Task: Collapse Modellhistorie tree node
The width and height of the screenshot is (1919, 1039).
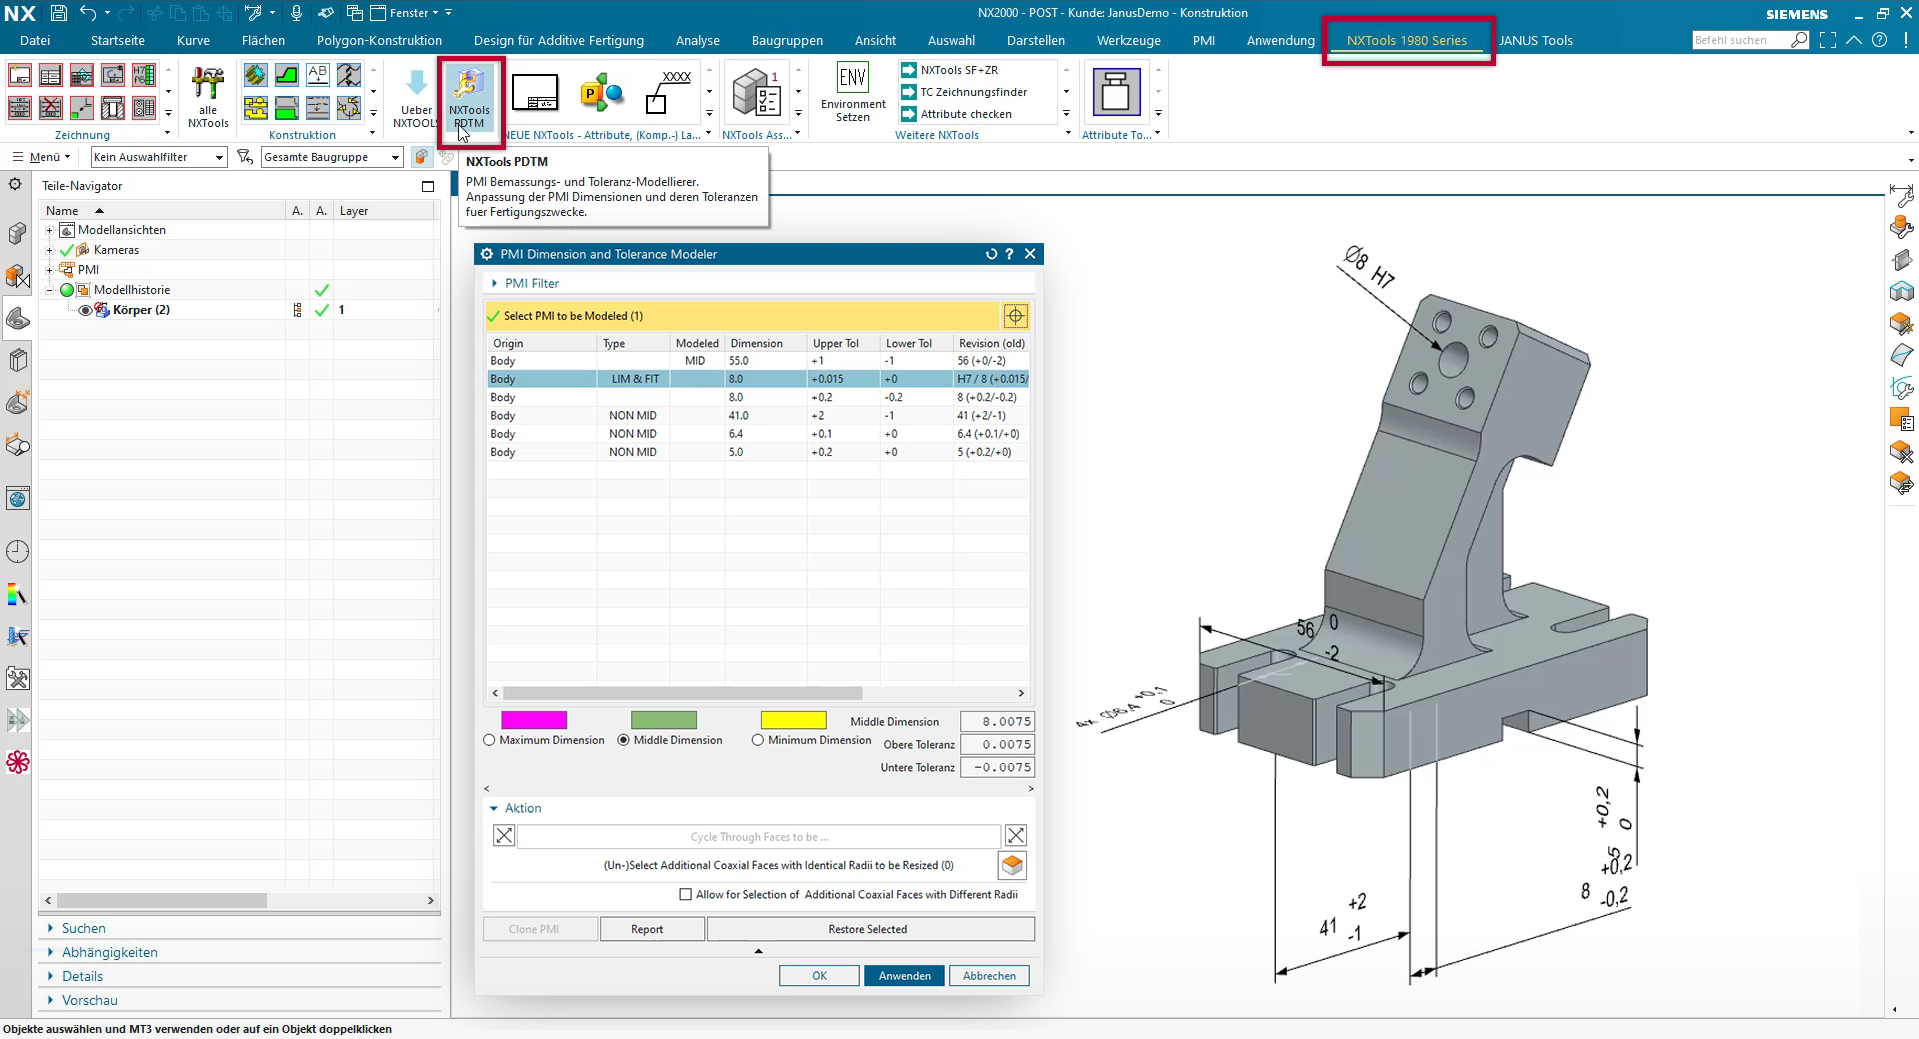Action: (49, 290)
